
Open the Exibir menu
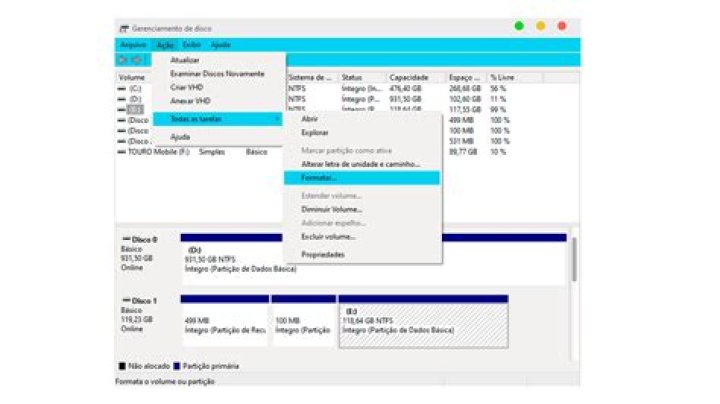(x=191, y=45)
